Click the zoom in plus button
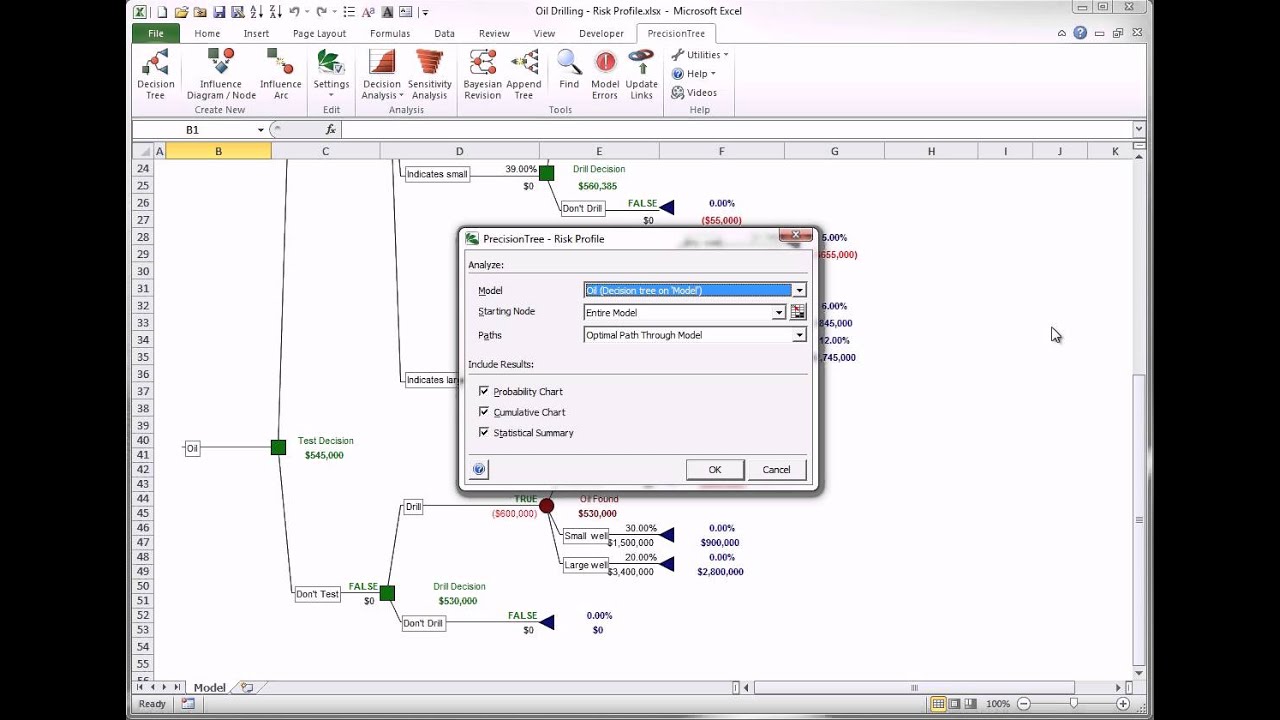 click(x=1124, y=704)
